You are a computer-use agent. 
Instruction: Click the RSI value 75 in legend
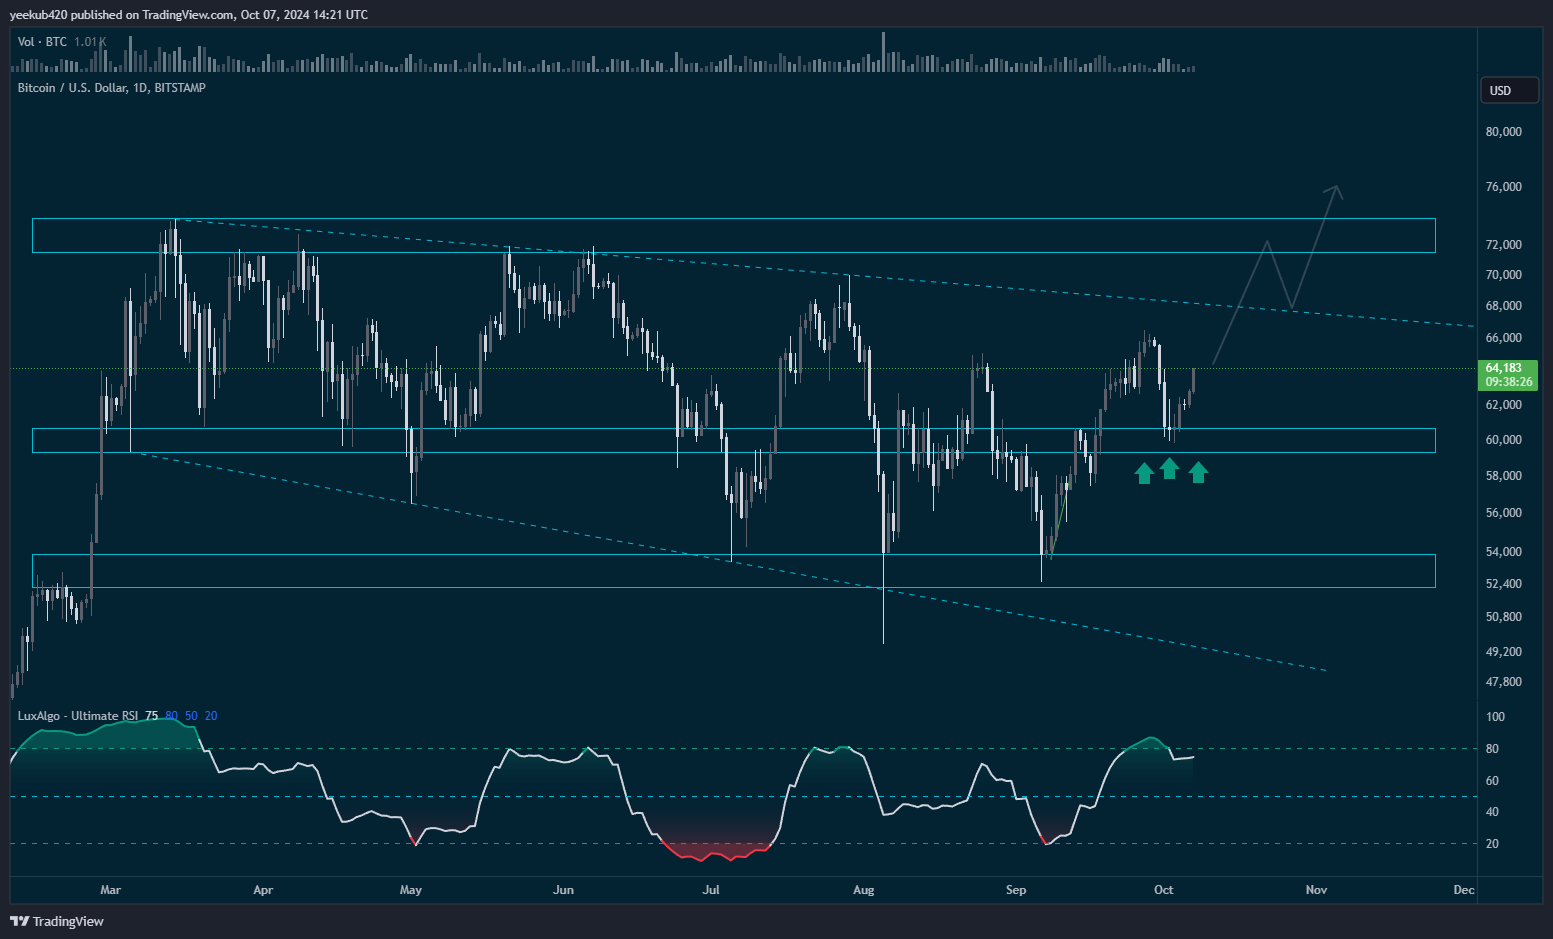click(x=151, y=716)
